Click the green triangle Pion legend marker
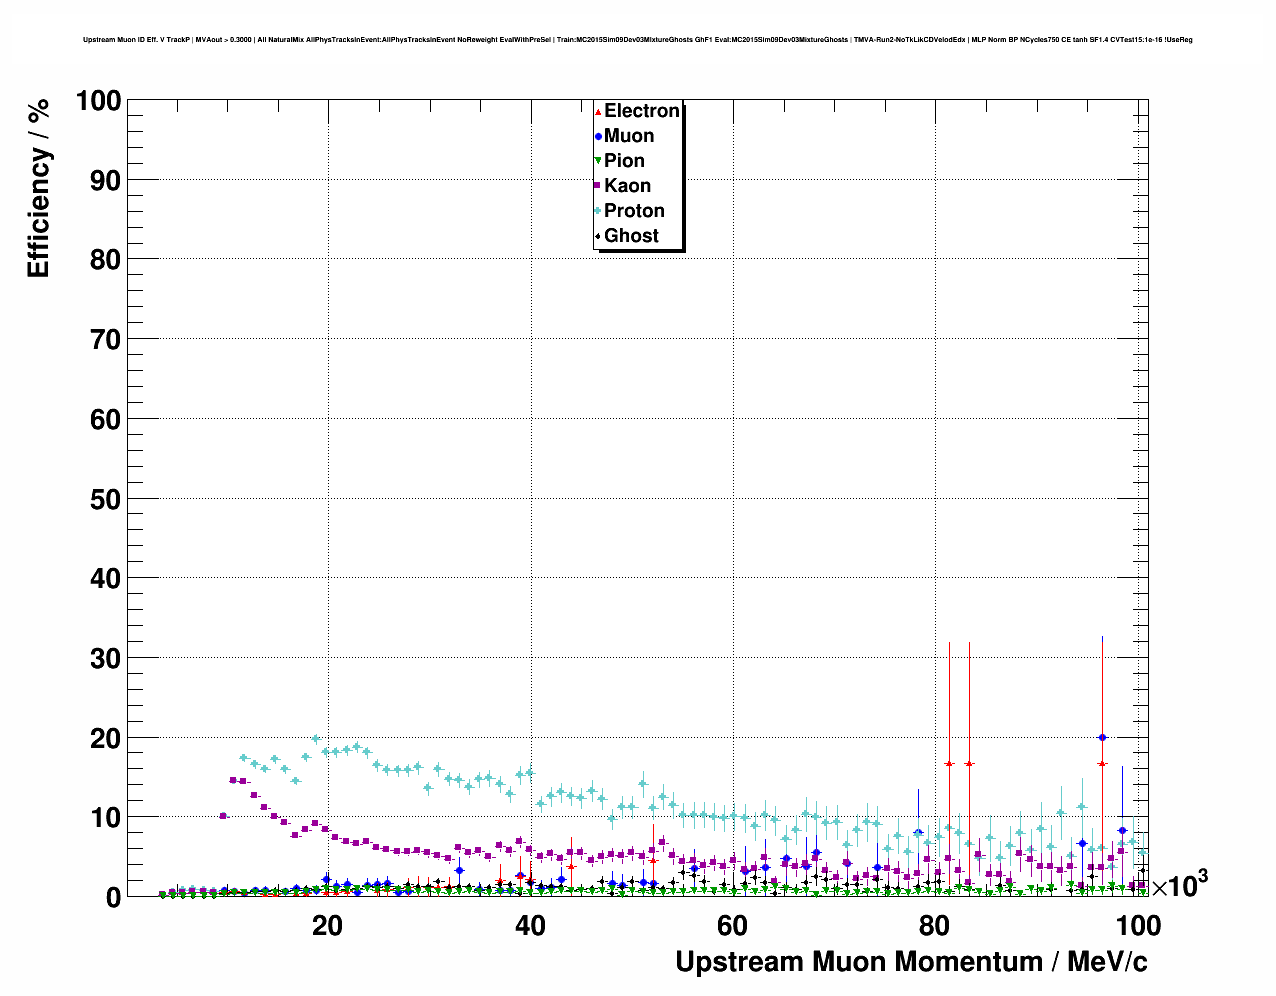The height and width of the screenshot is (996, 1276). point(598,161)
